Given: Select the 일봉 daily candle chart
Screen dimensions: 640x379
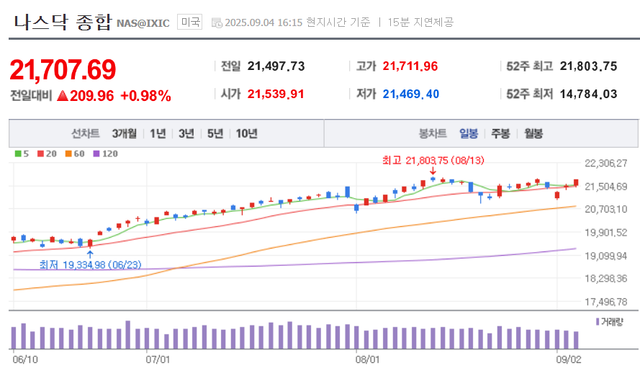Looking at the screenshot, I should click(469, 133).
